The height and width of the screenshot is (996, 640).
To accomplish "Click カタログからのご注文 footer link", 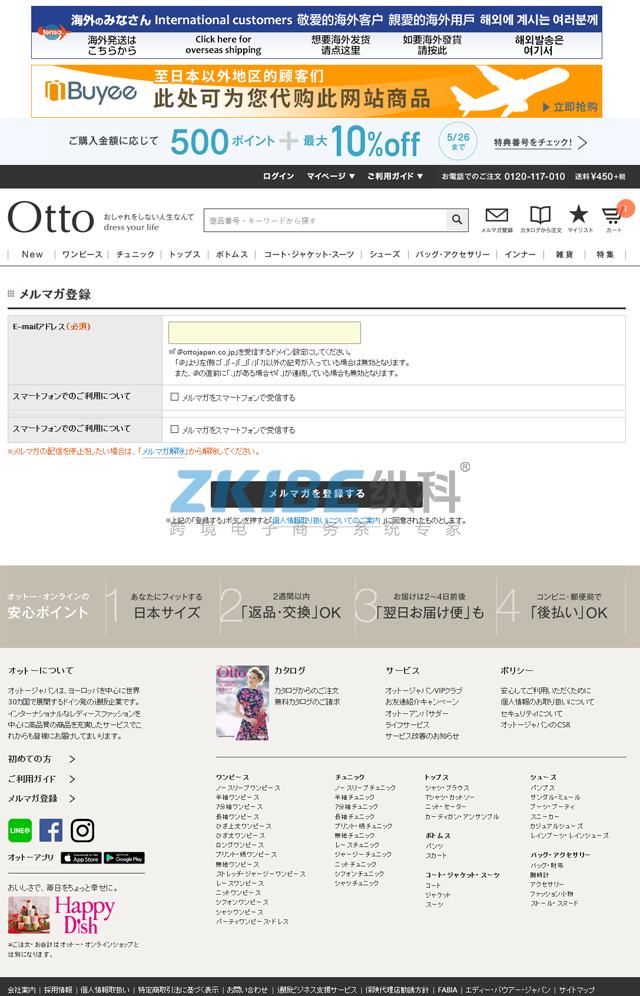I will click(306, 690).
